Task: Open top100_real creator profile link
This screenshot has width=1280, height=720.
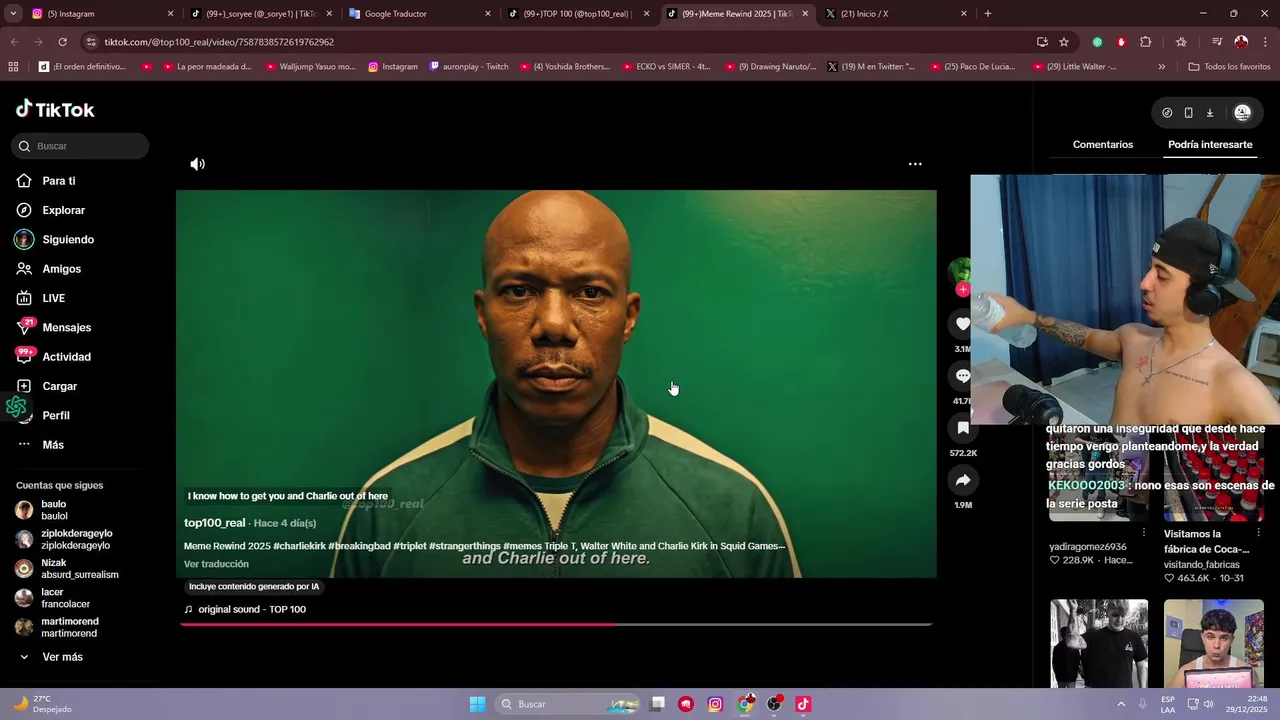Action: coord(215,523)
